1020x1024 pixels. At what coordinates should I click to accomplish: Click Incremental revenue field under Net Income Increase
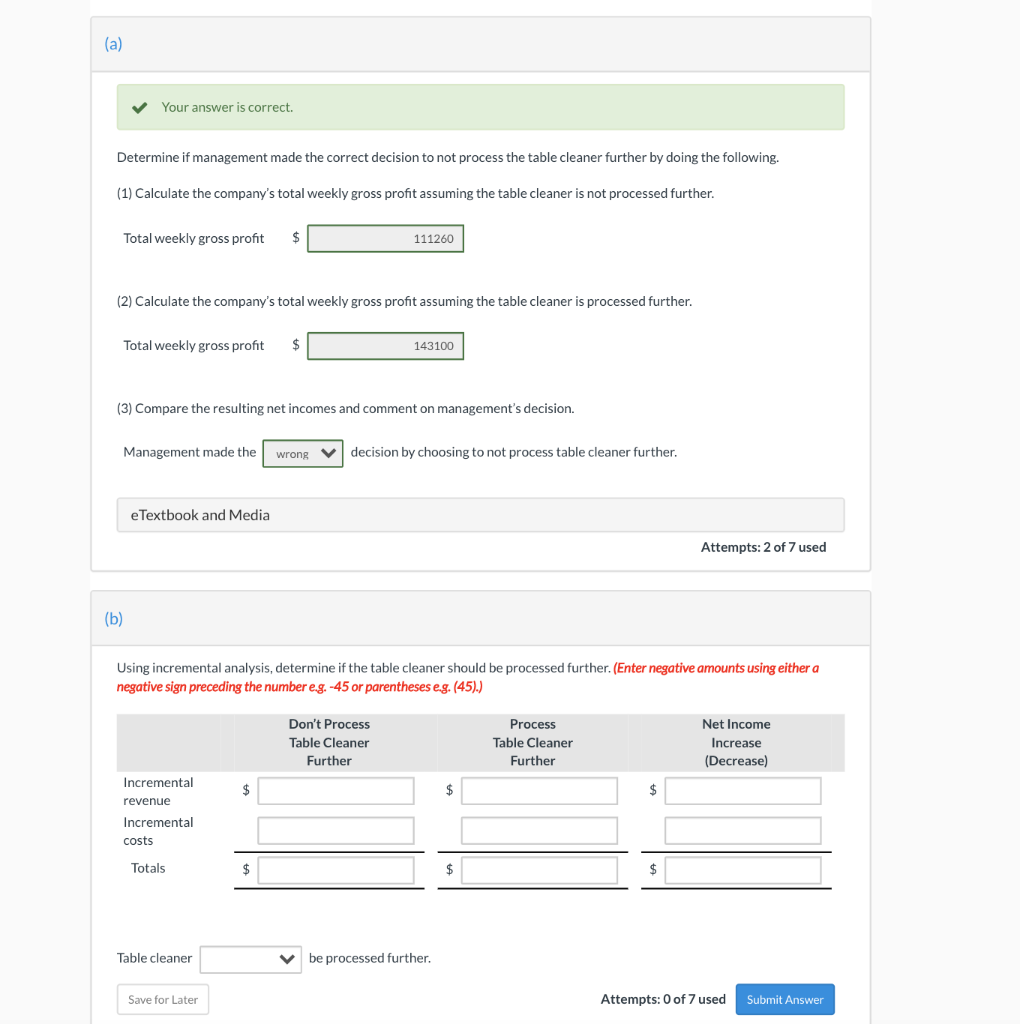pyautogui.click(x=743, y=791)
